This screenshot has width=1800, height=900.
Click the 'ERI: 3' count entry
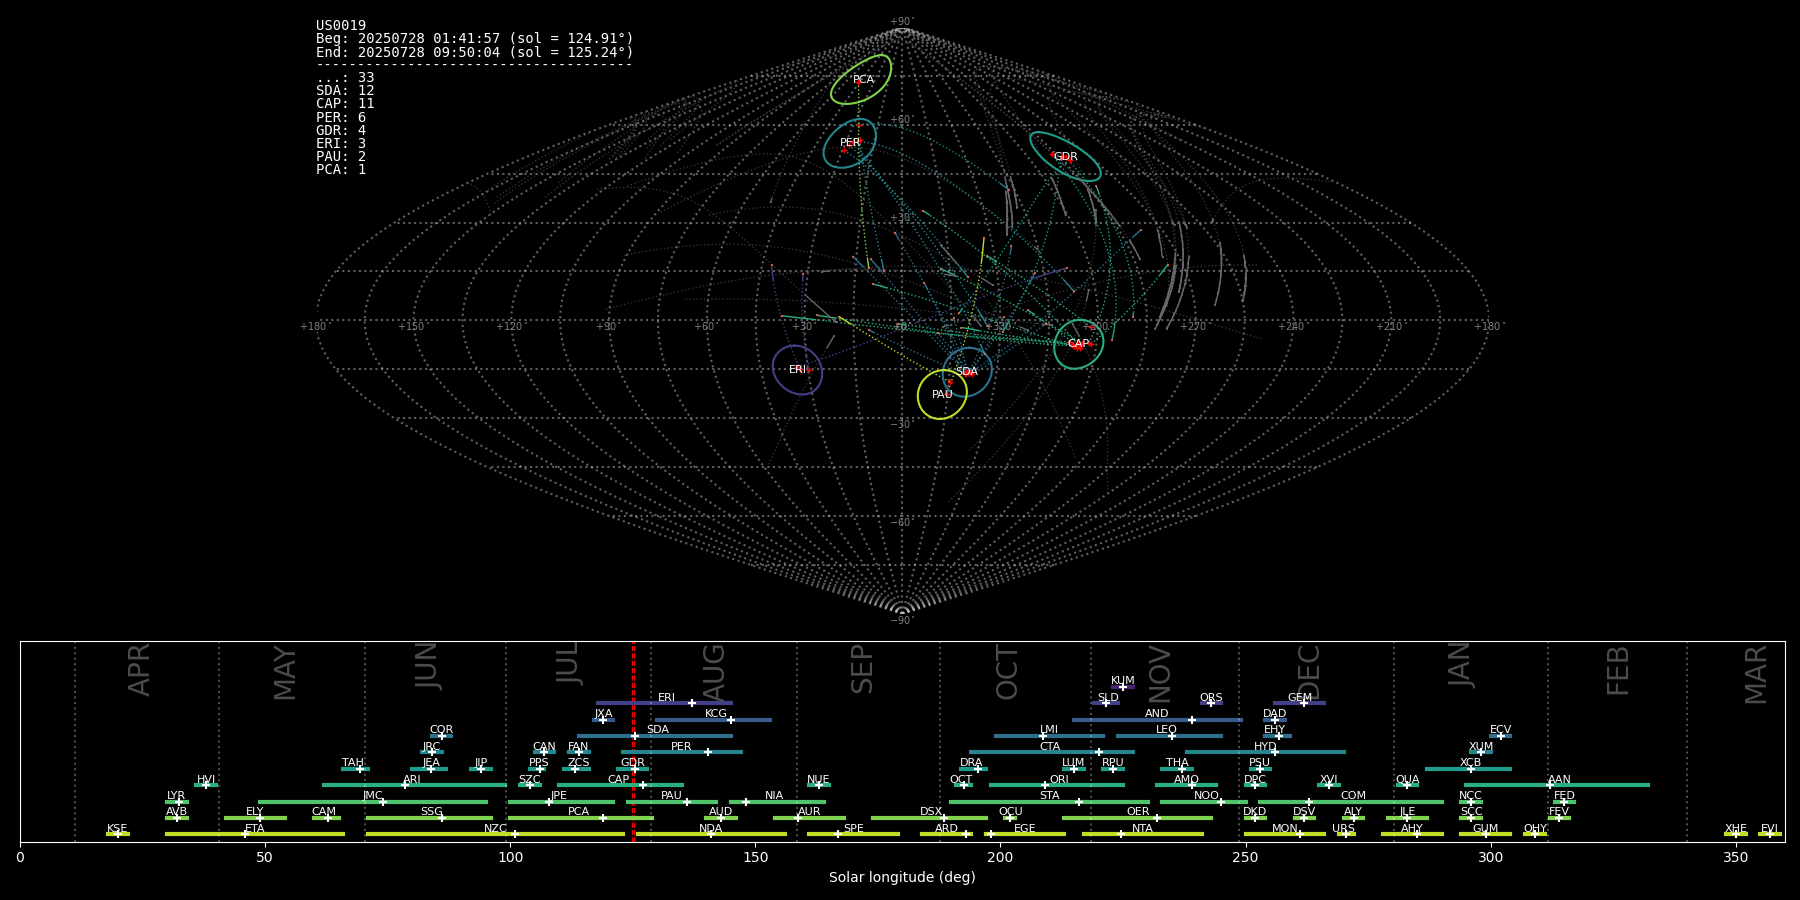[x=341, y=144]
